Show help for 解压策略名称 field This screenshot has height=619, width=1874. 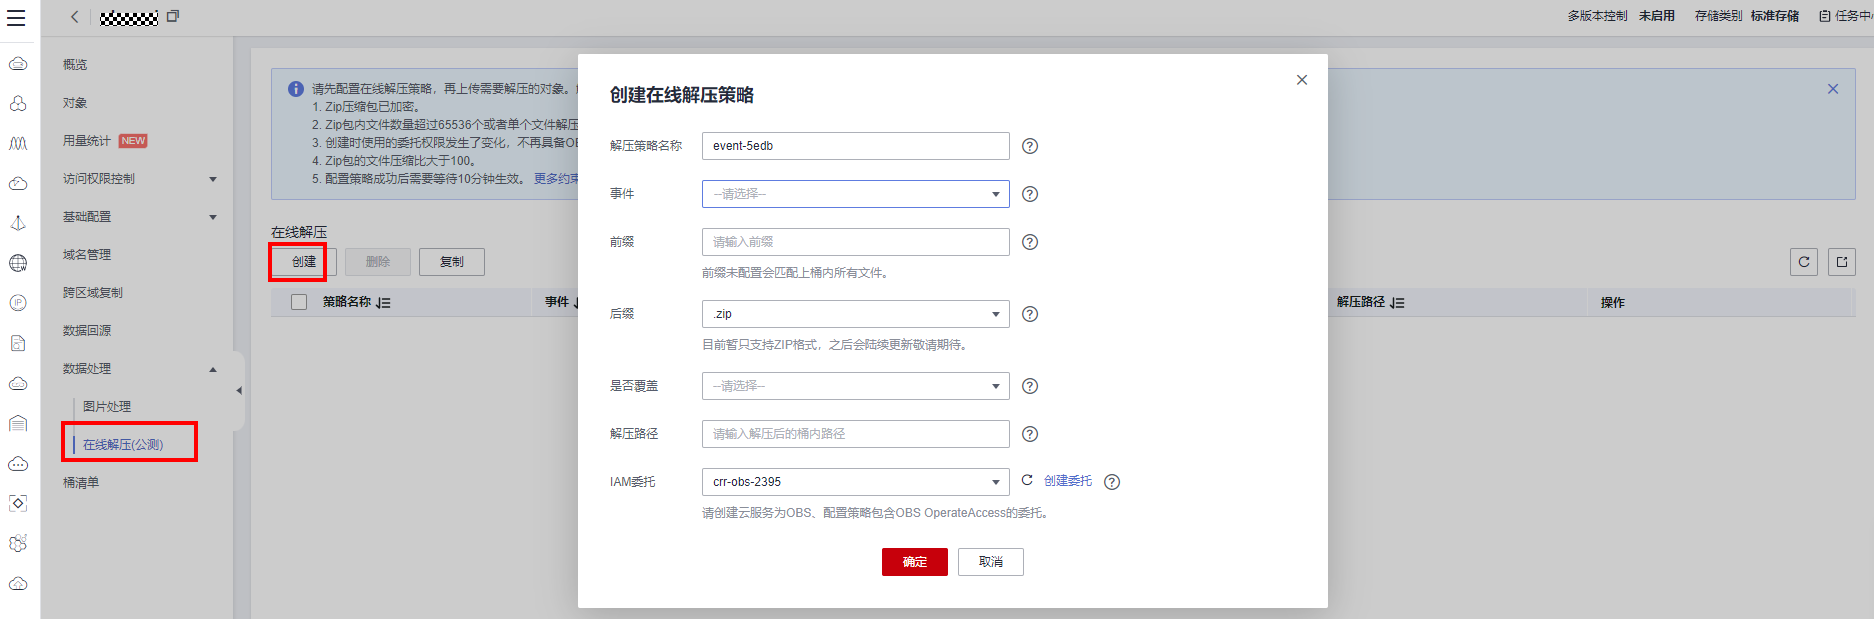[1030, 146]
